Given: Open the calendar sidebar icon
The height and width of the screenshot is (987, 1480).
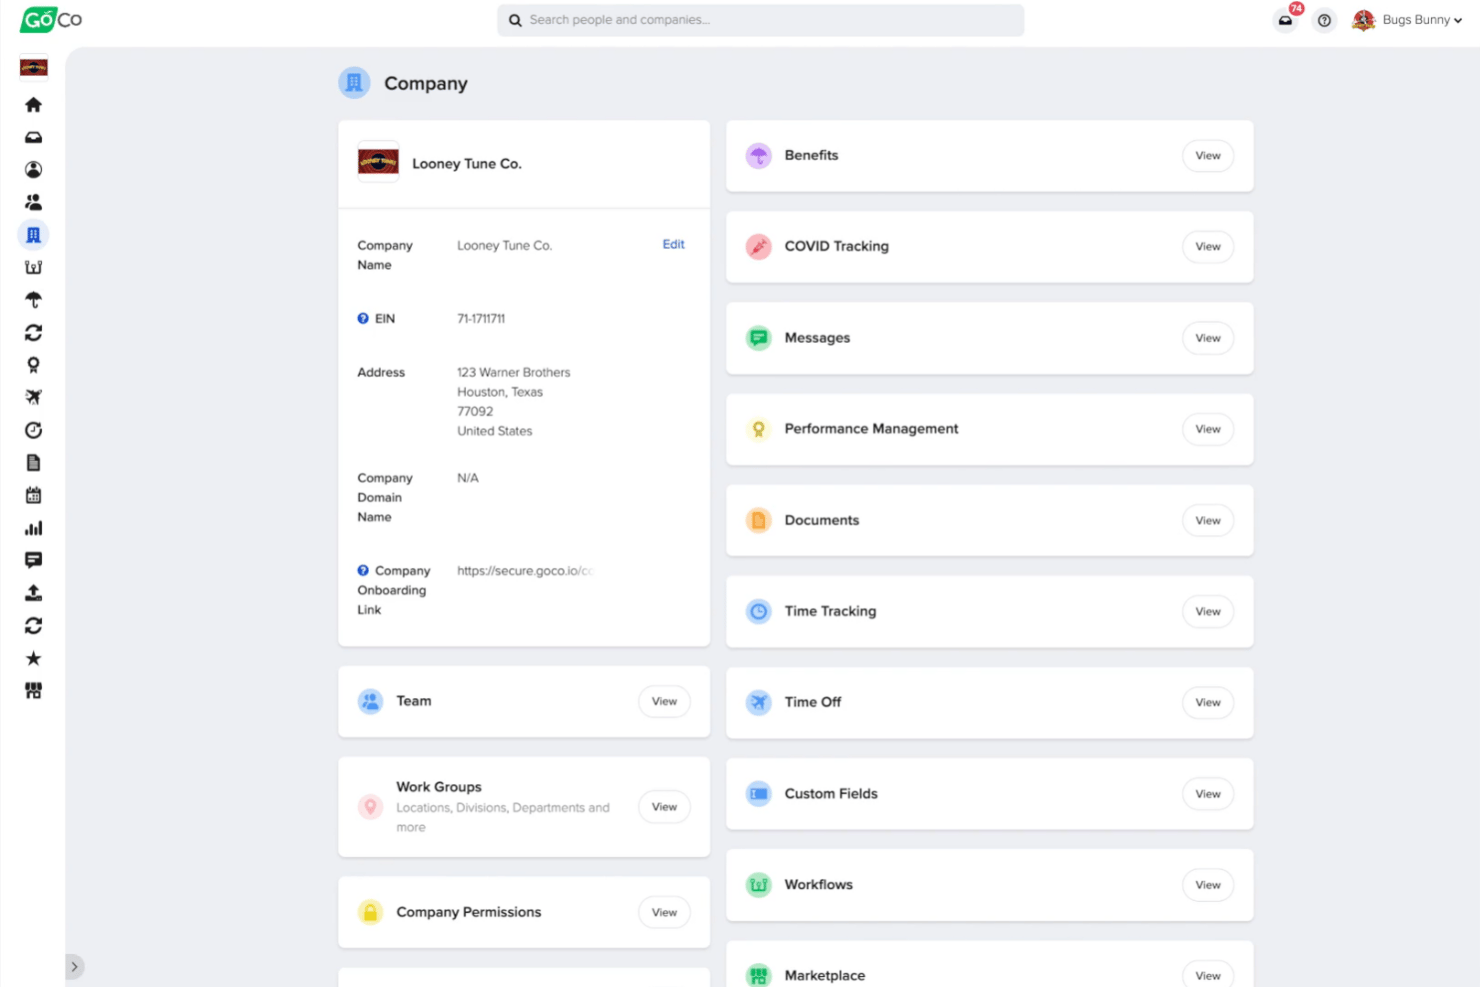Looking at the screenshot, I should [x=33, y=495].
